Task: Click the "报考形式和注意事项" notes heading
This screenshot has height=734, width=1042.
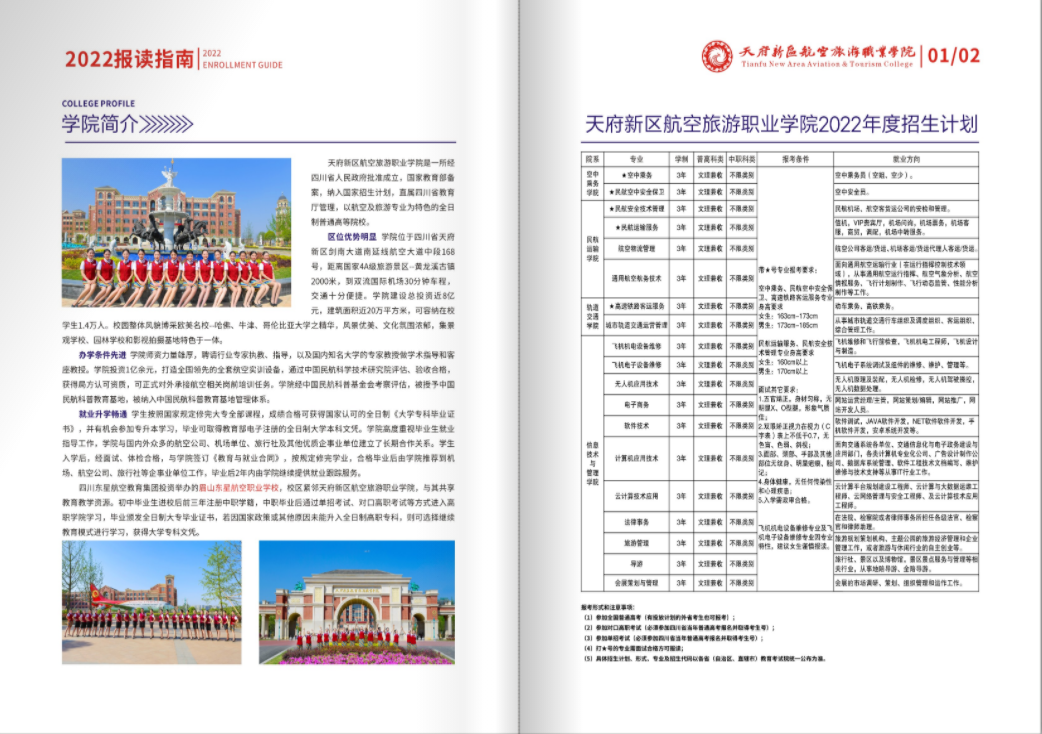Action: point(607,607)
